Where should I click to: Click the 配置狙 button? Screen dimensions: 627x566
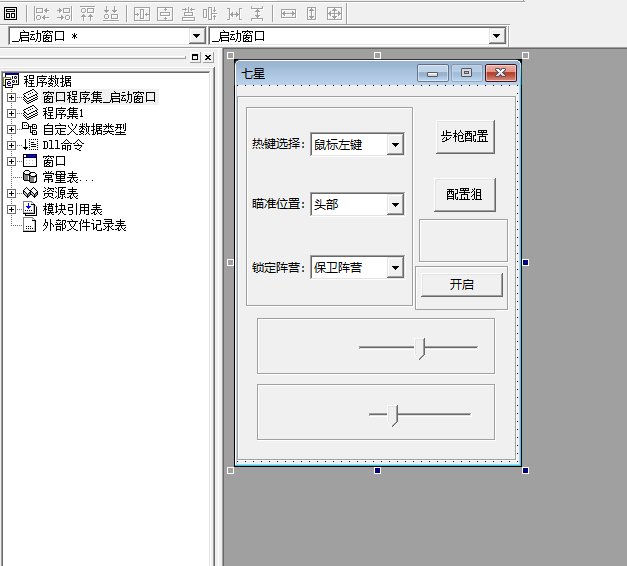click(x=464, y=195)
